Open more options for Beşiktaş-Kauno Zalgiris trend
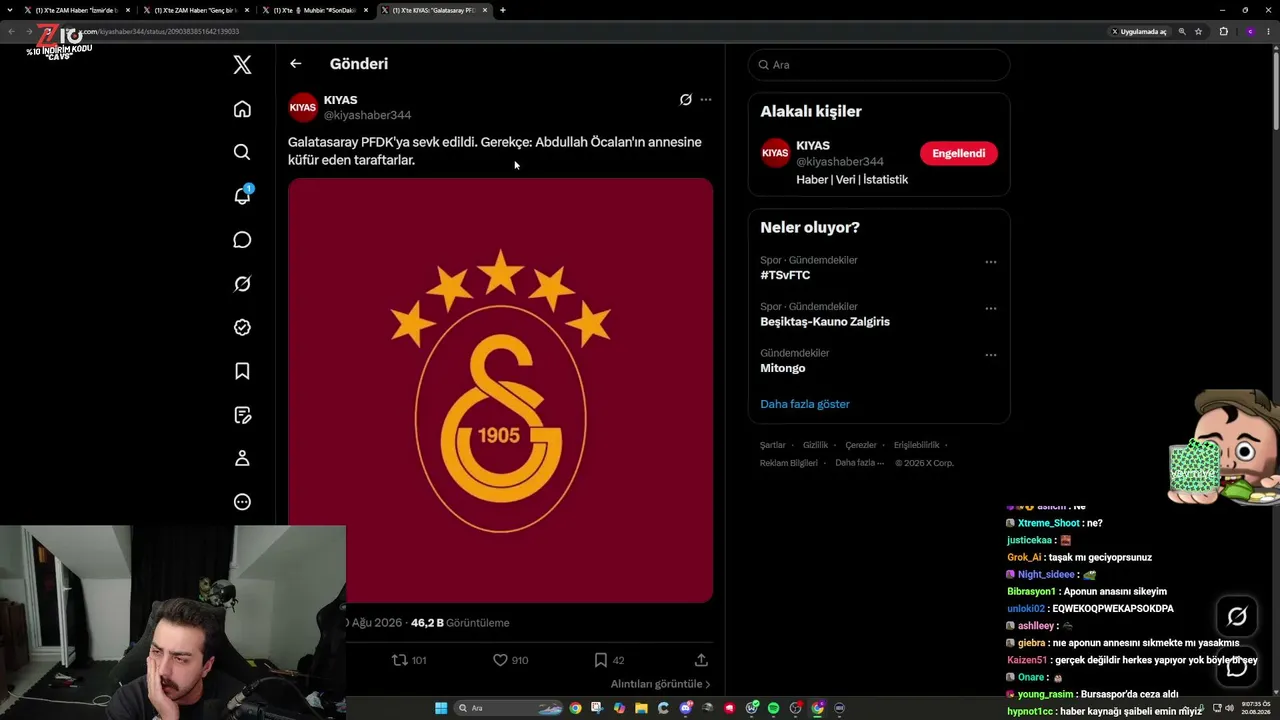Image resolution: width=1280 pixels, height=720 pixels. [991, 308]
